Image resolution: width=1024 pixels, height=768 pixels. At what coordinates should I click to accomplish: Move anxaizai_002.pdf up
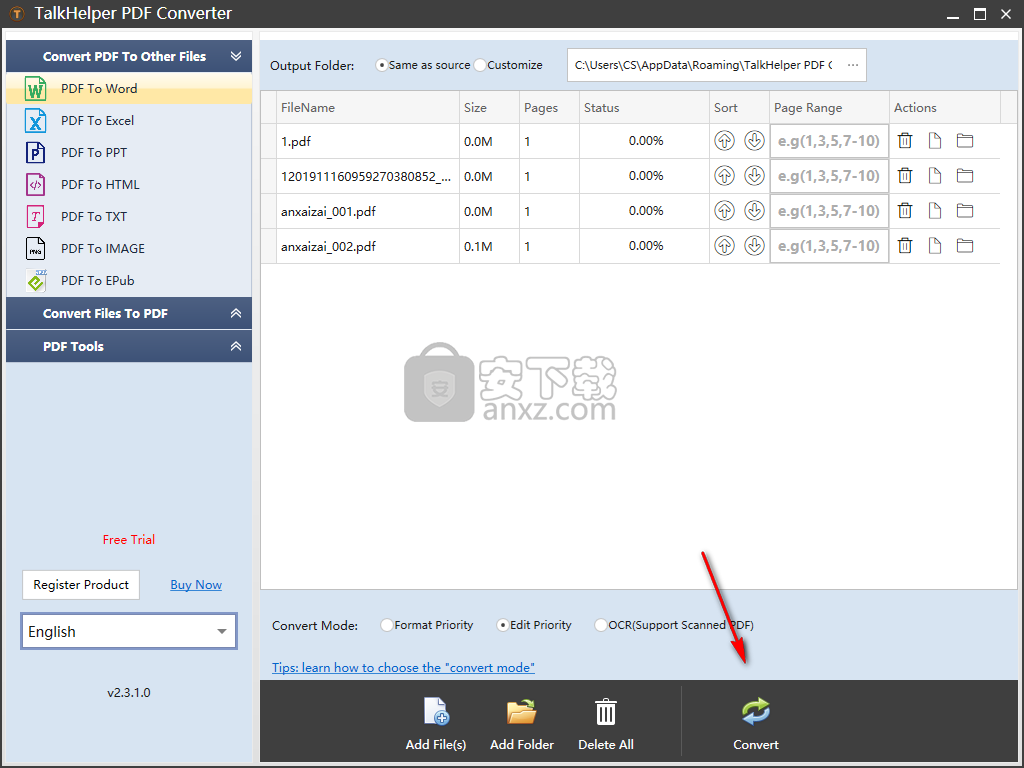[x=724, y=246]
